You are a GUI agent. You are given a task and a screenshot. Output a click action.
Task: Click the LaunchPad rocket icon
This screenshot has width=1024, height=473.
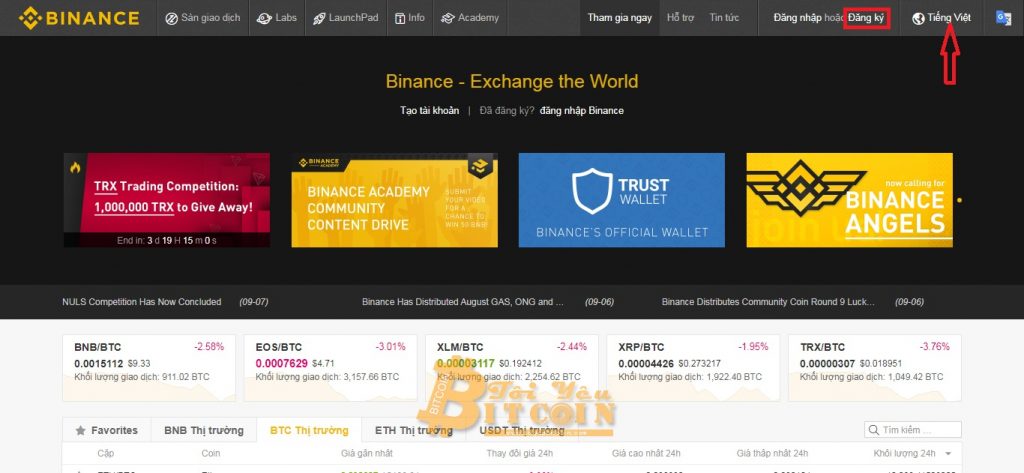[x=319, y=18]
